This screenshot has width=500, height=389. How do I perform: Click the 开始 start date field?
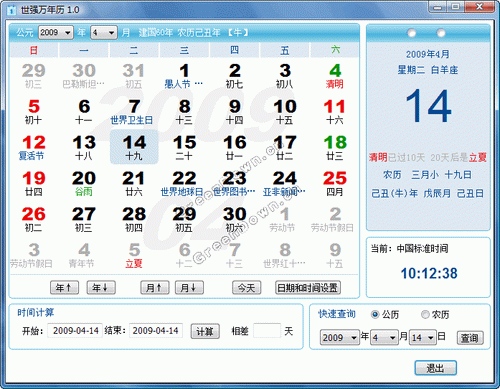(x=75, y=331)
